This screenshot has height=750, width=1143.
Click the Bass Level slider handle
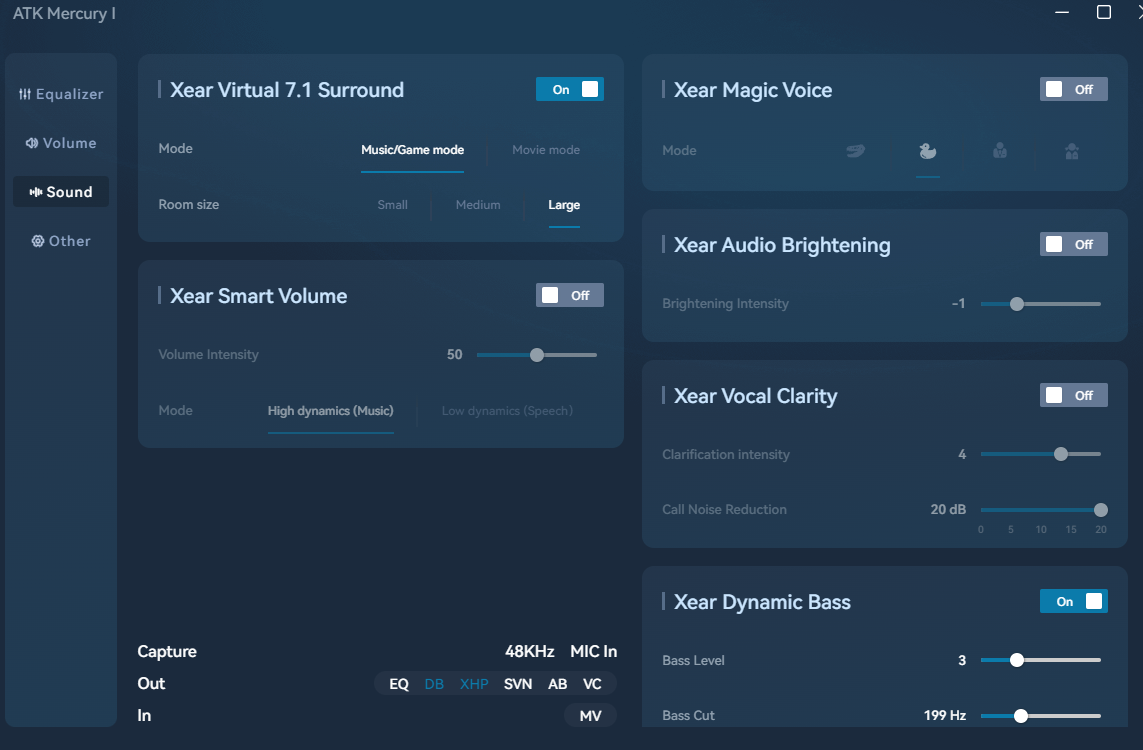1017,660
